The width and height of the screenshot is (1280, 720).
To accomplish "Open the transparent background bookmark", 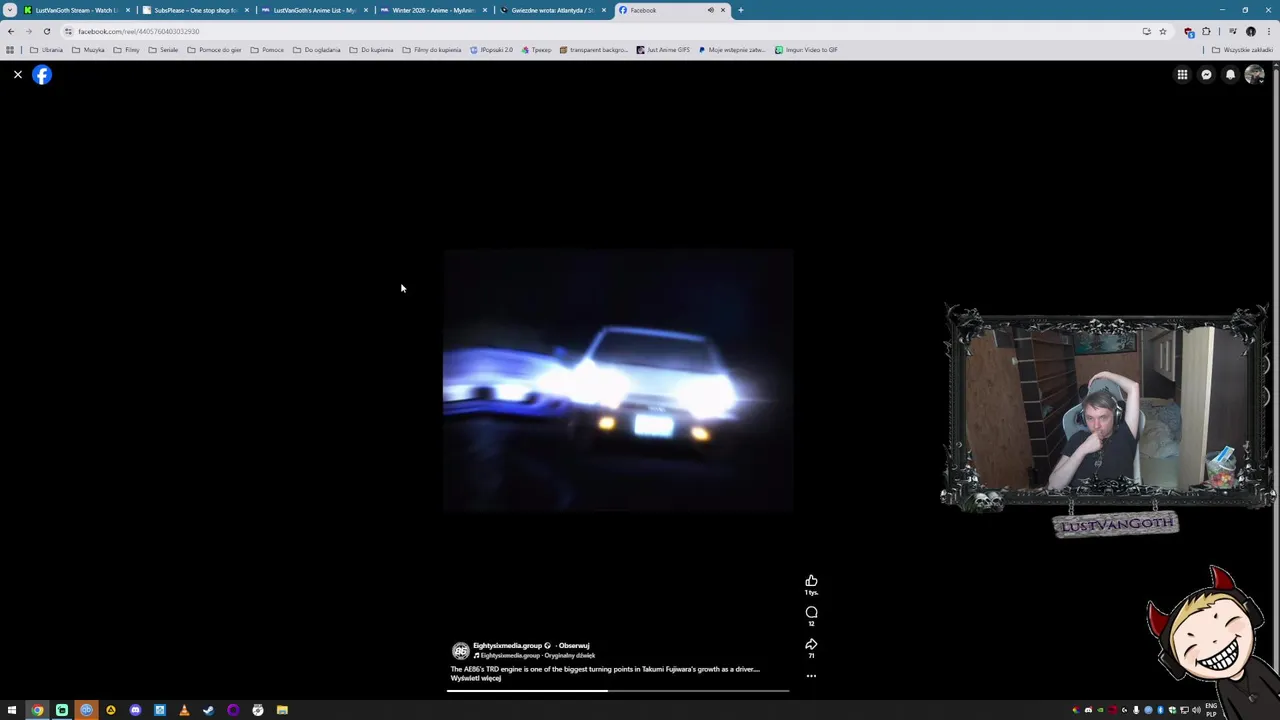I will (594, 49).
